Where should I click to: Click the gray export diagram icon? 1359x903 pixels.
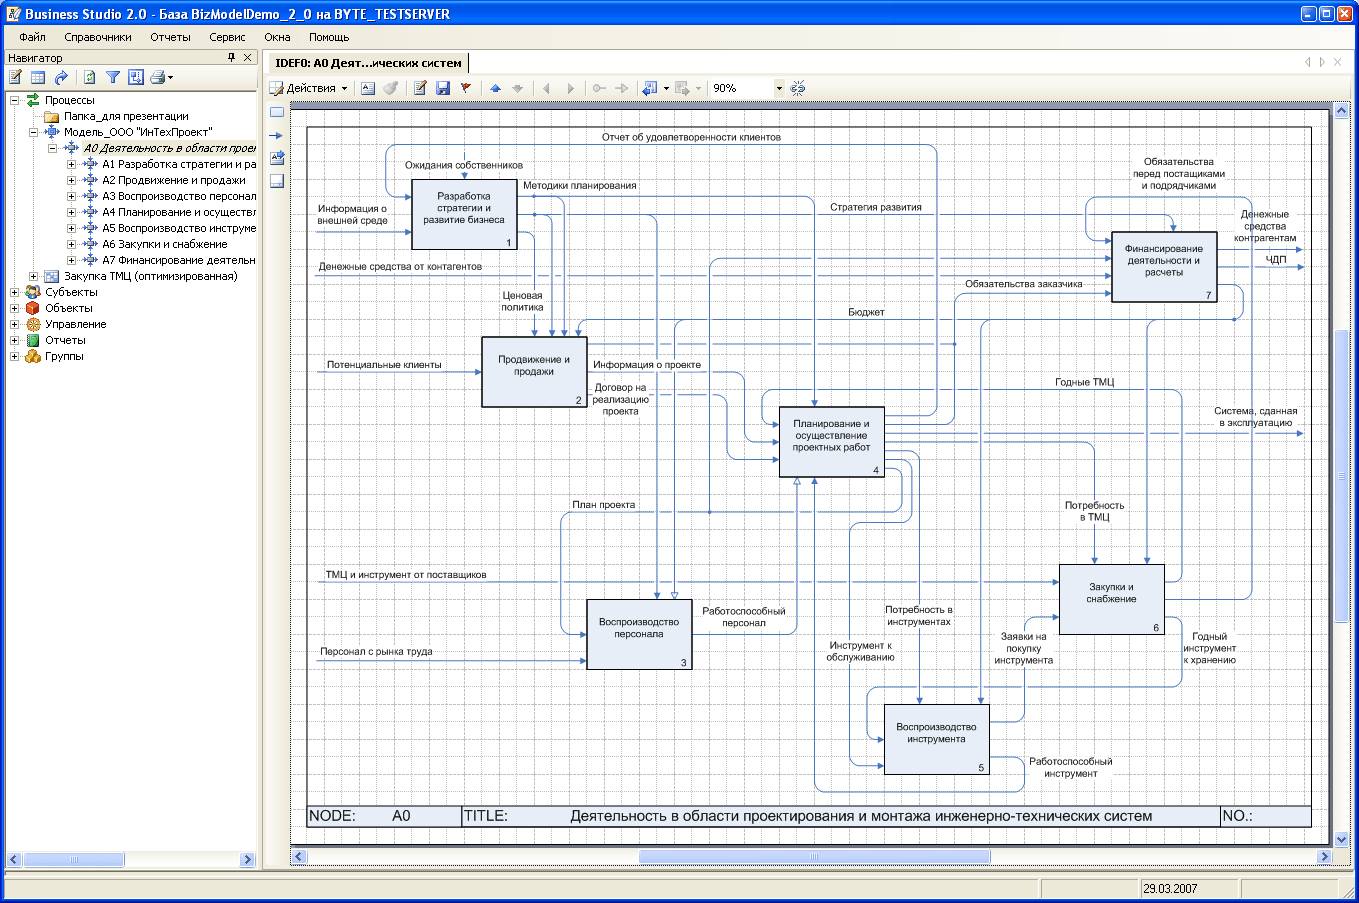[683, 88]
